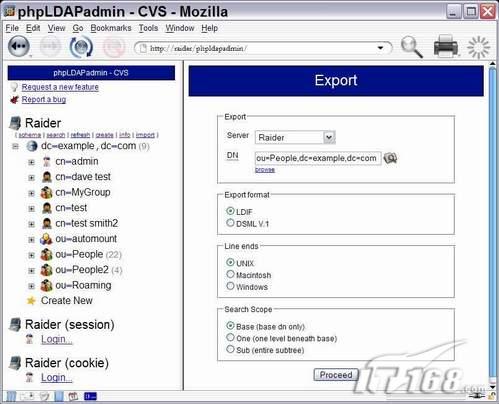Open the Server dropdown showing Raider
499x404 pixels.
click(295, 137)
